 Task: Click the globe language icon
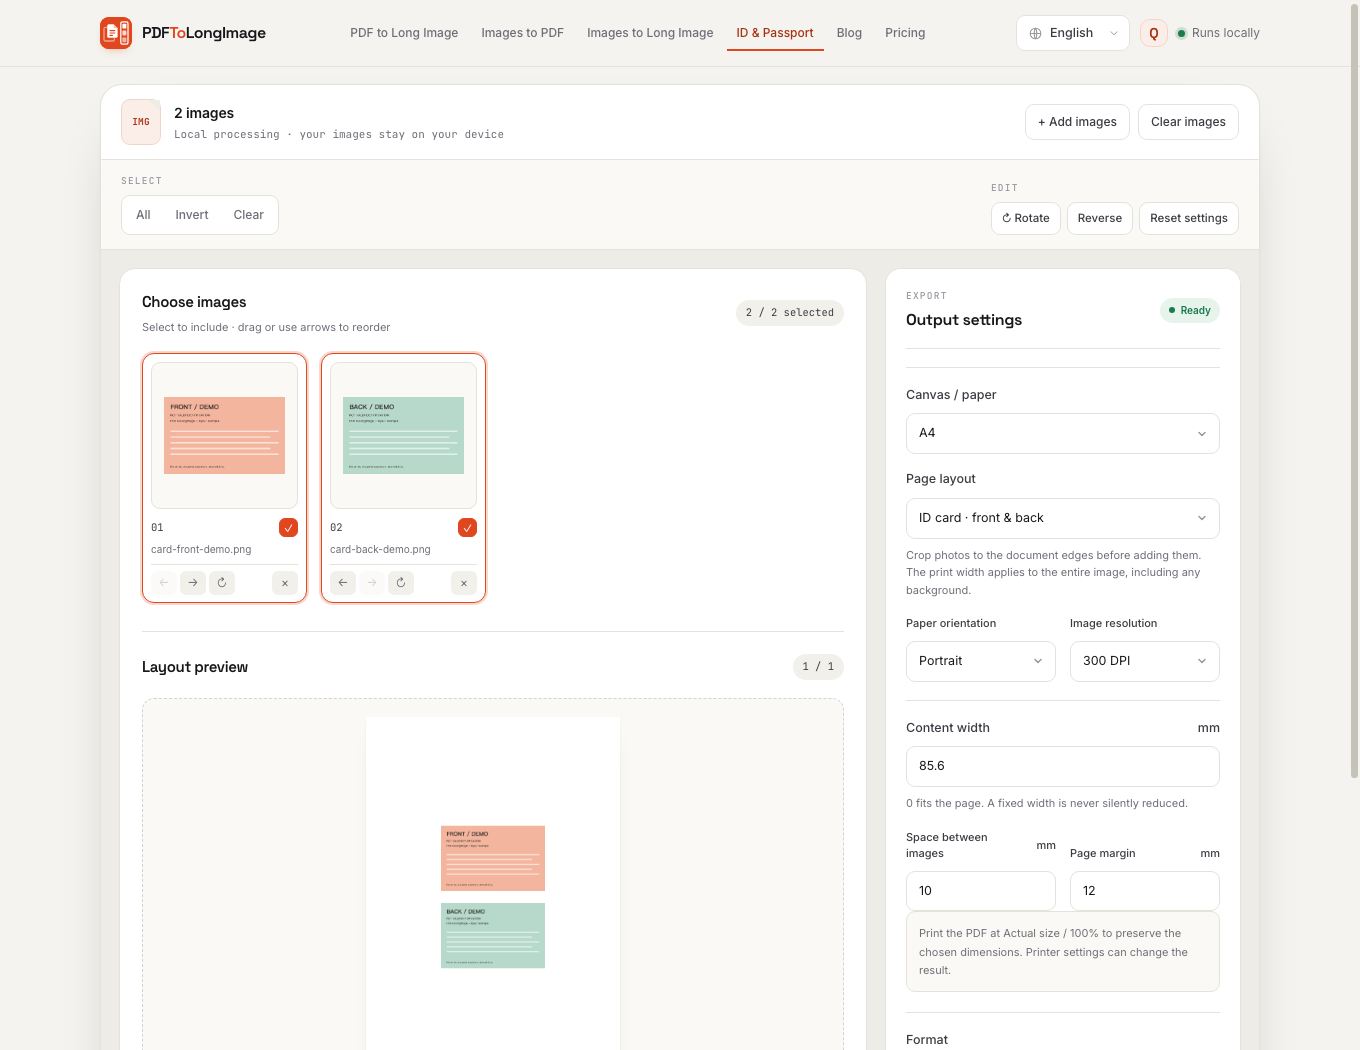coord(1035,33)
